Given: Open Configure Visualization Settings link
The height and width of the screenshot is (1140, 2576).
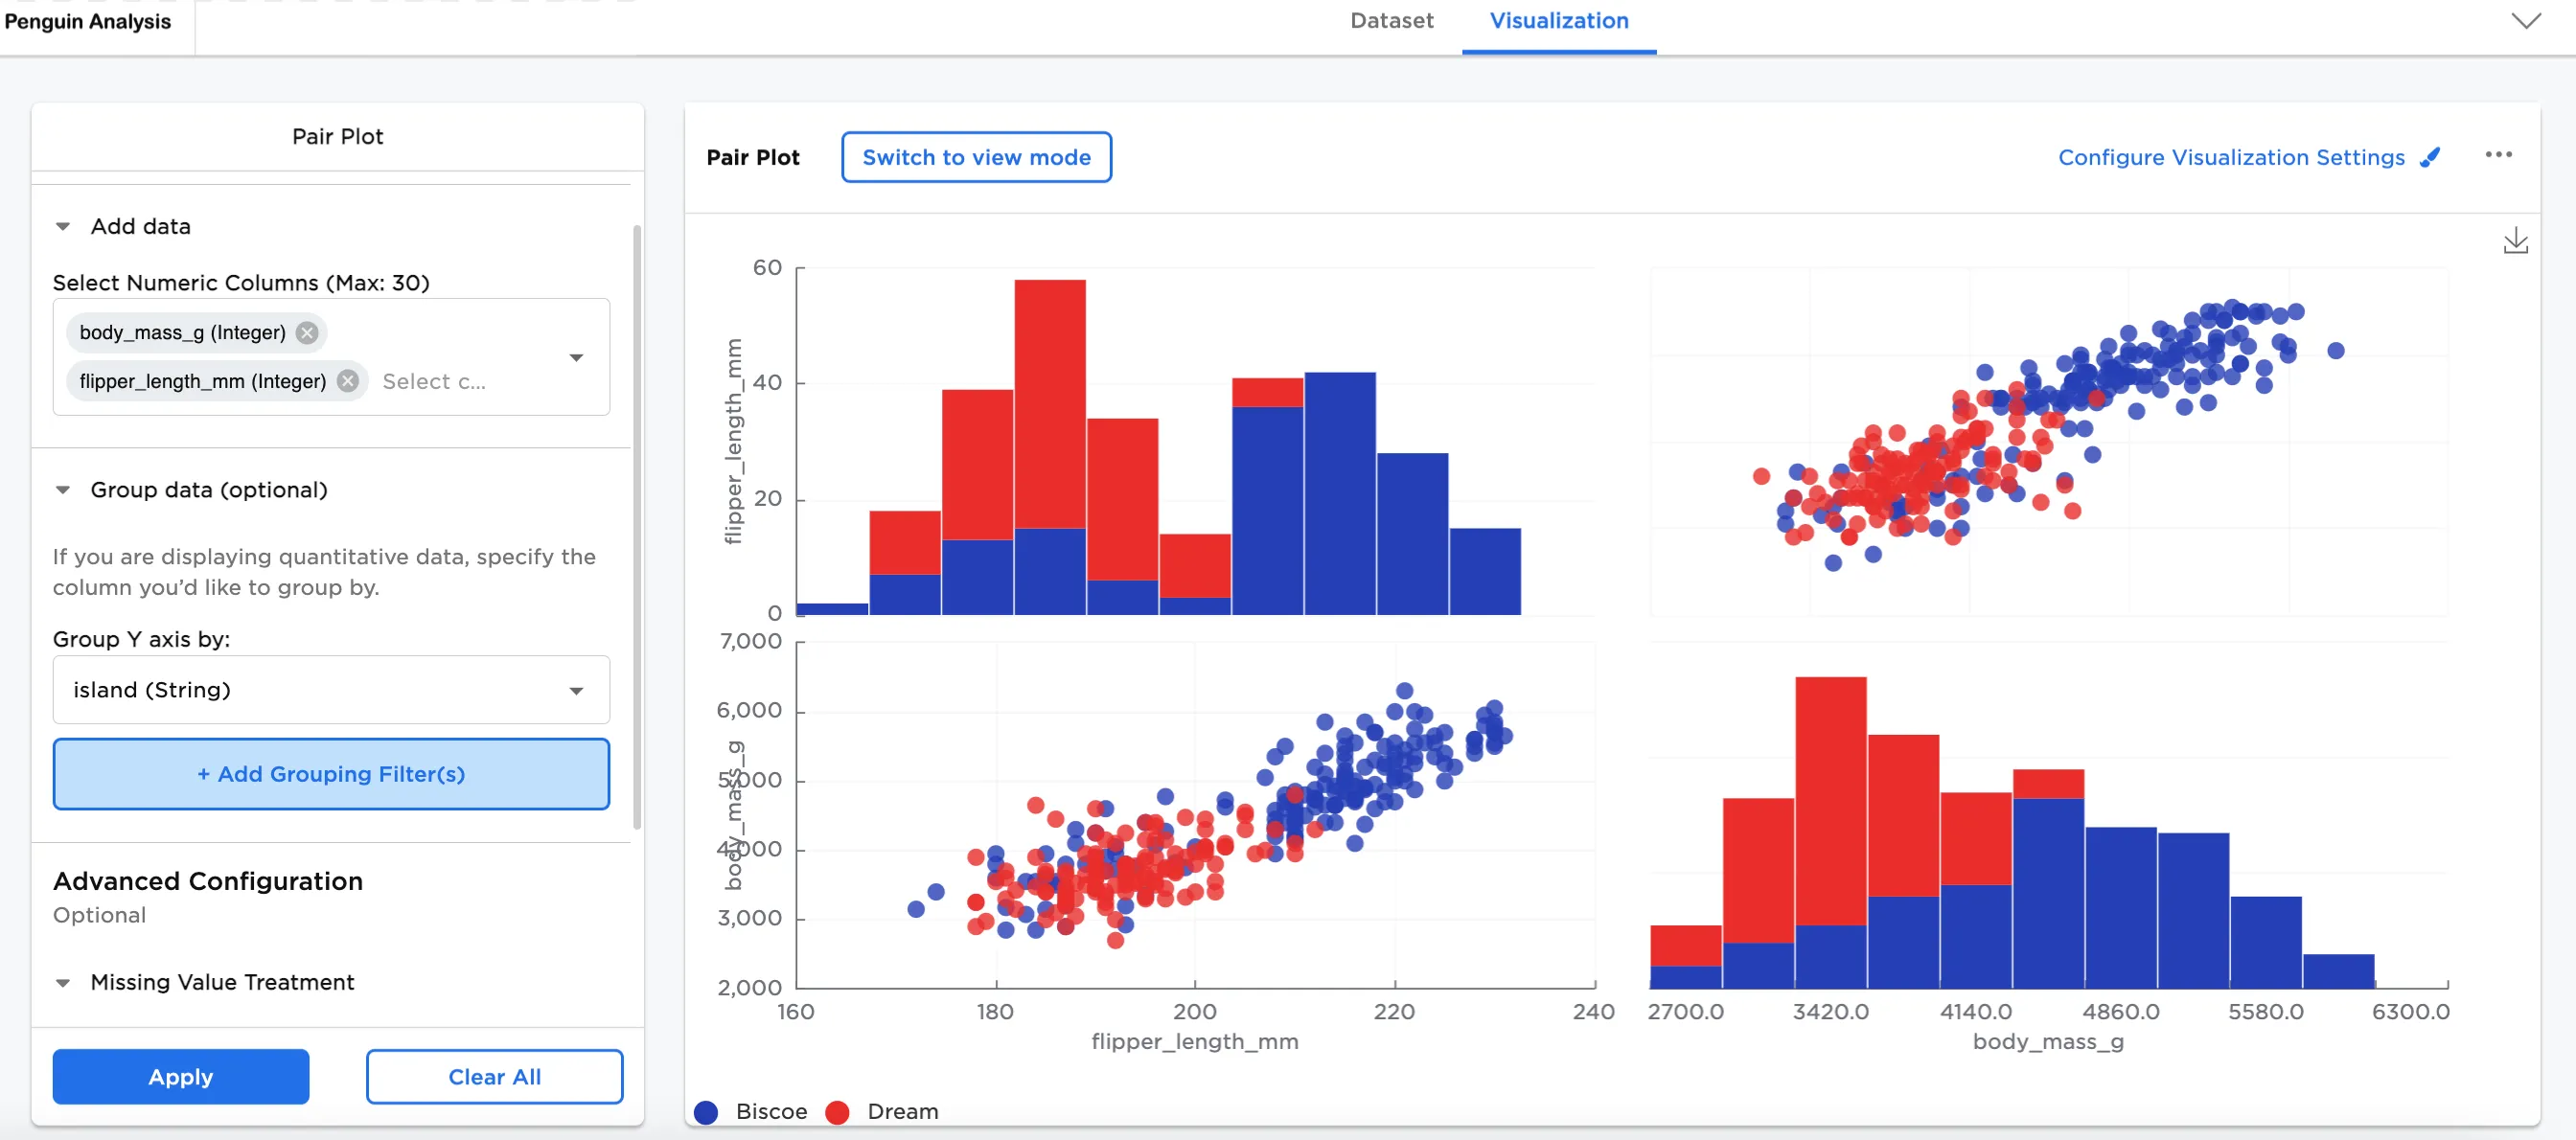Looking at the screenshot, I should (2230, 158).
